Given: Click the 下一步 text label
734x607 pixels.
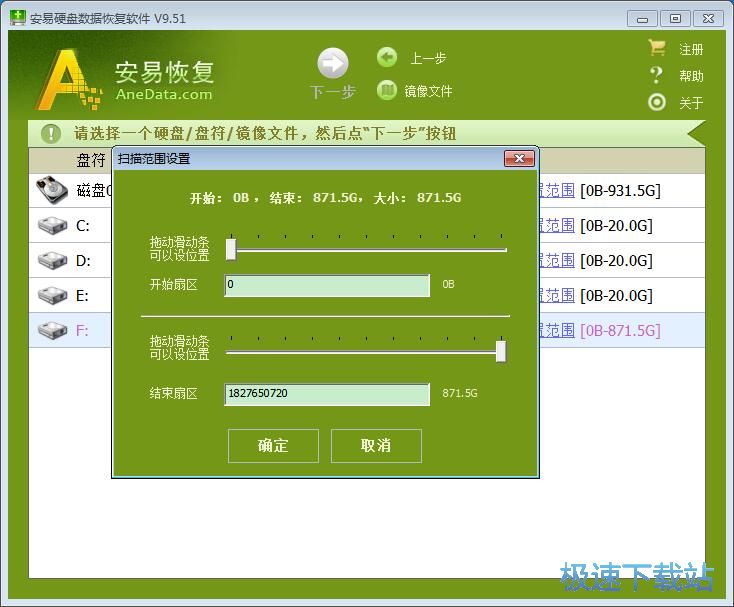Looking at the screenshot, I should point(333,92).
